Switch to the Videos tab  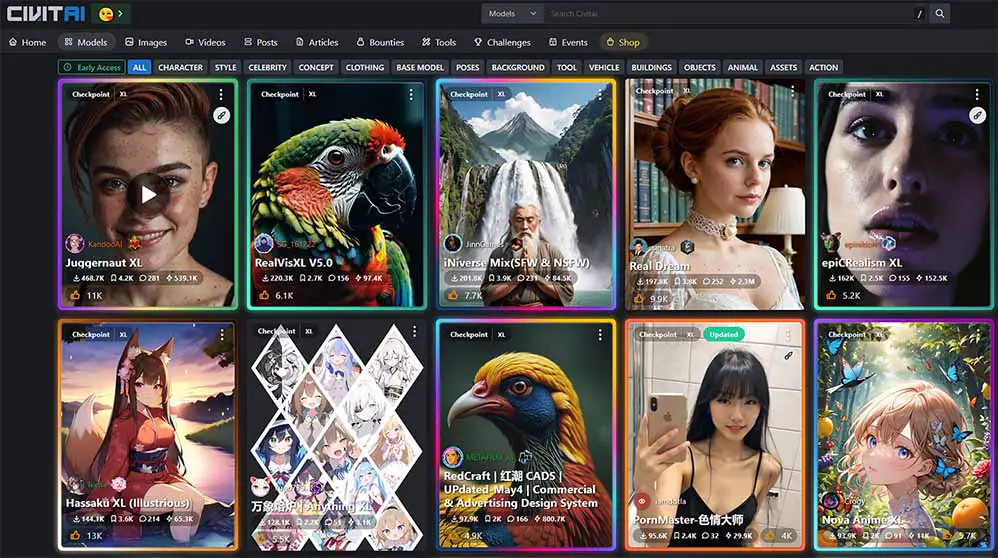(205, 42)
